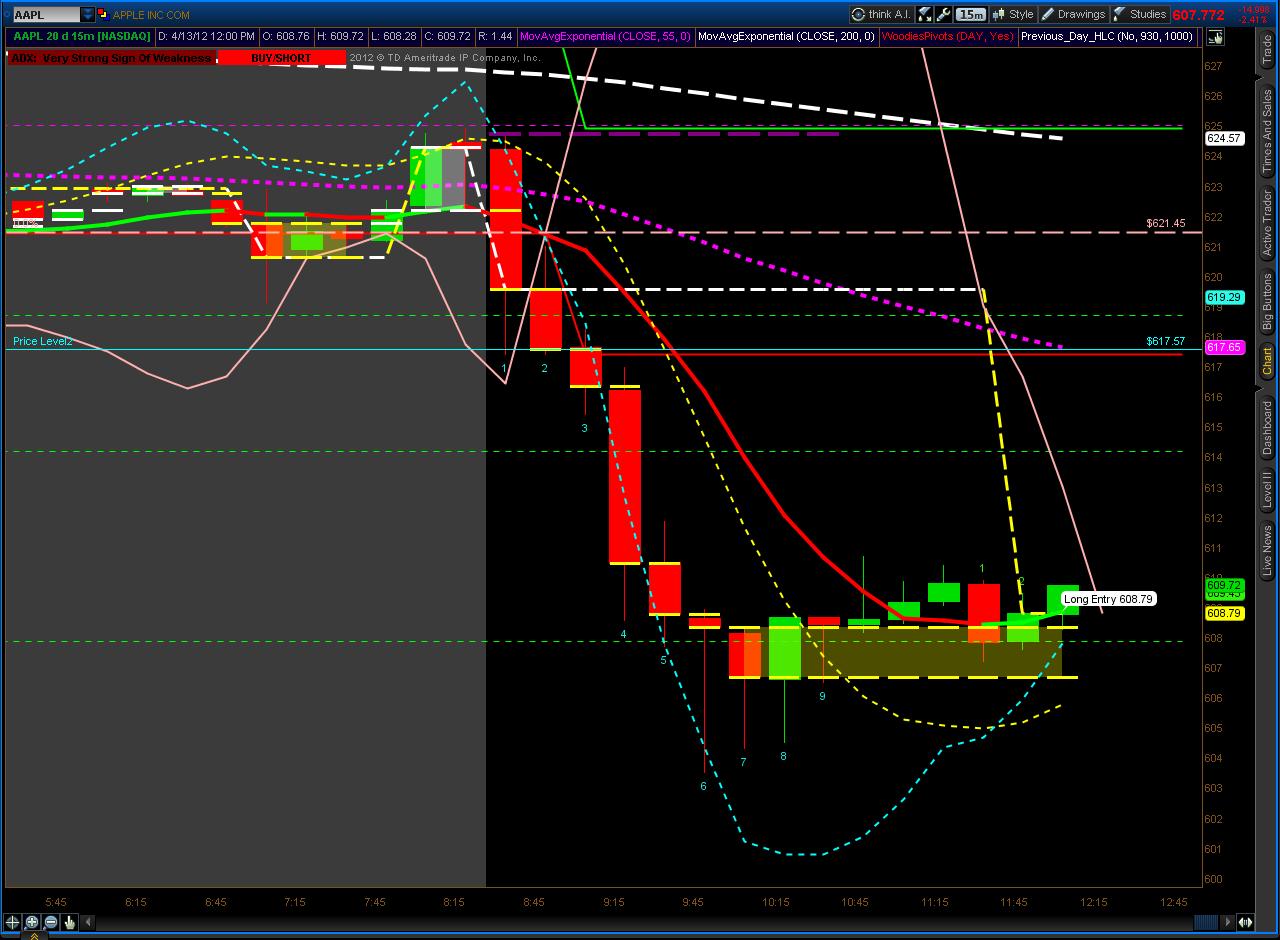The image size is (1280, 940).
Task: Expand the bottom panel chevron
Action: tap(33, 936)
